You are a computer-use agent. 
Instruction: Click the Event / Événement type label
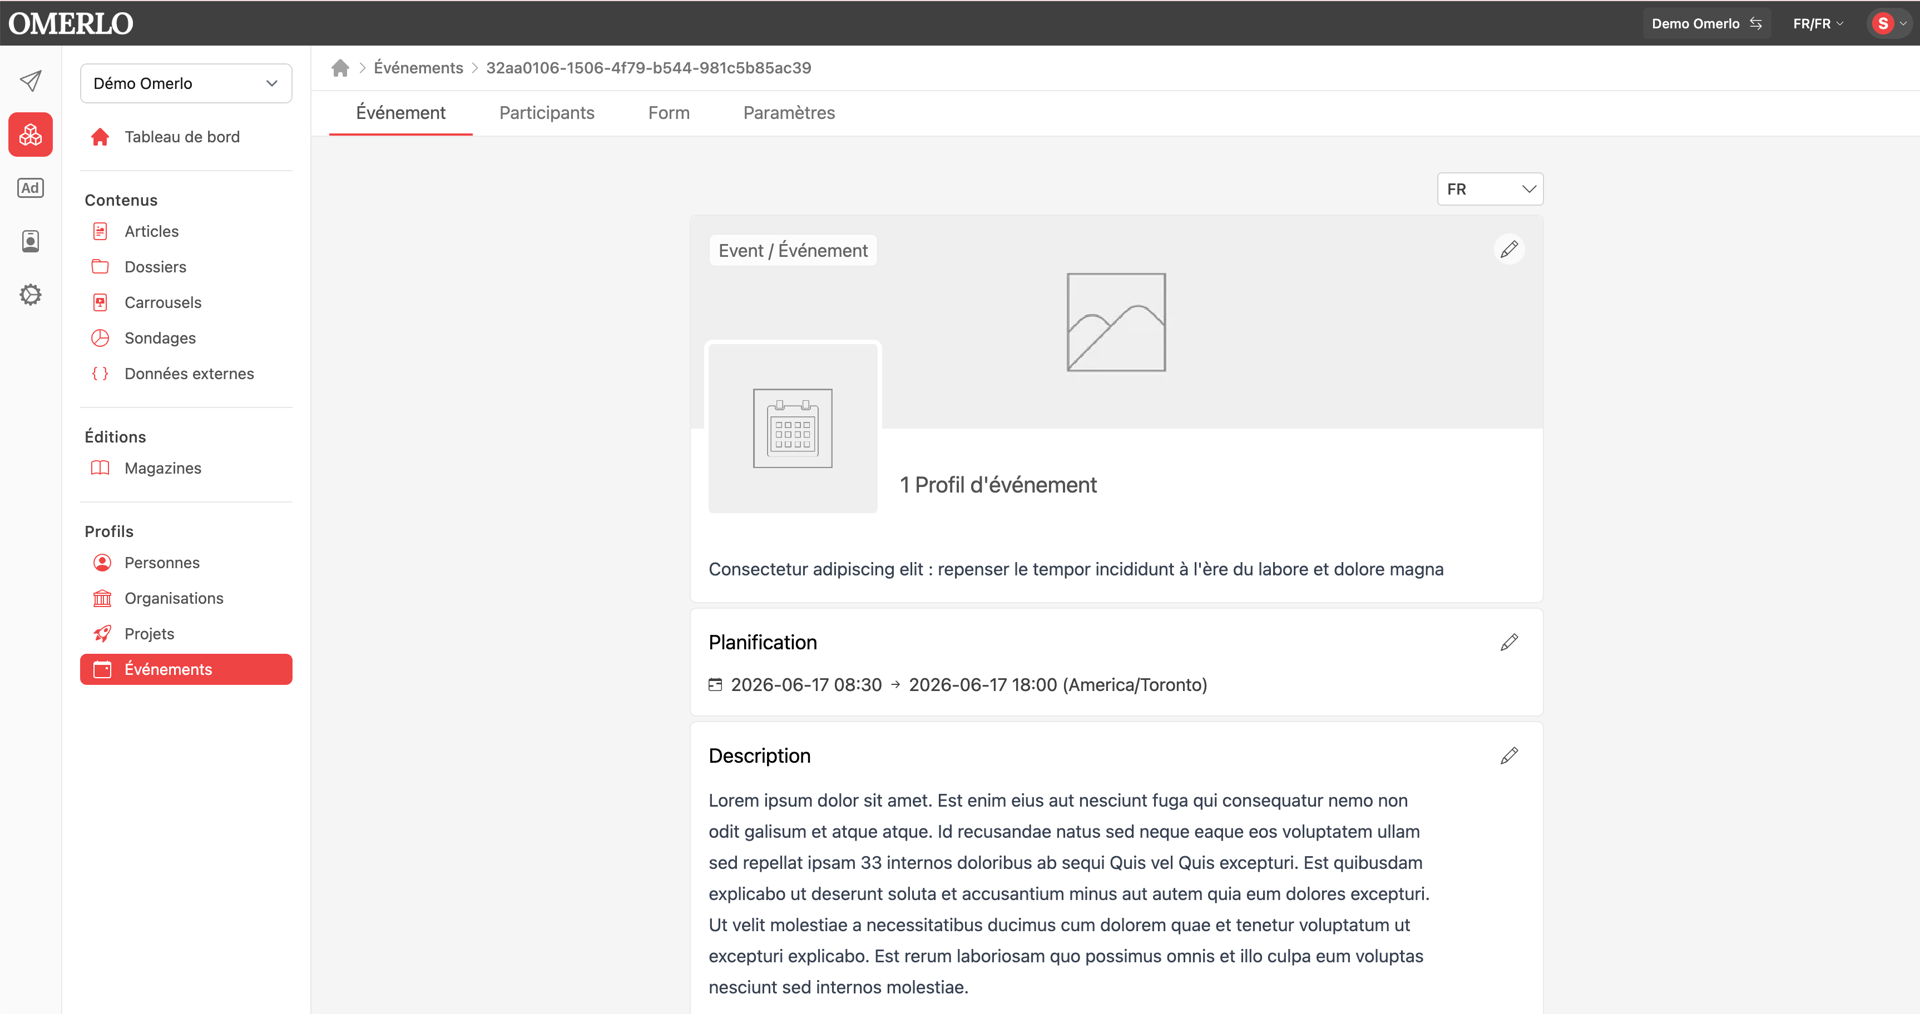click(x=793, y=251)
